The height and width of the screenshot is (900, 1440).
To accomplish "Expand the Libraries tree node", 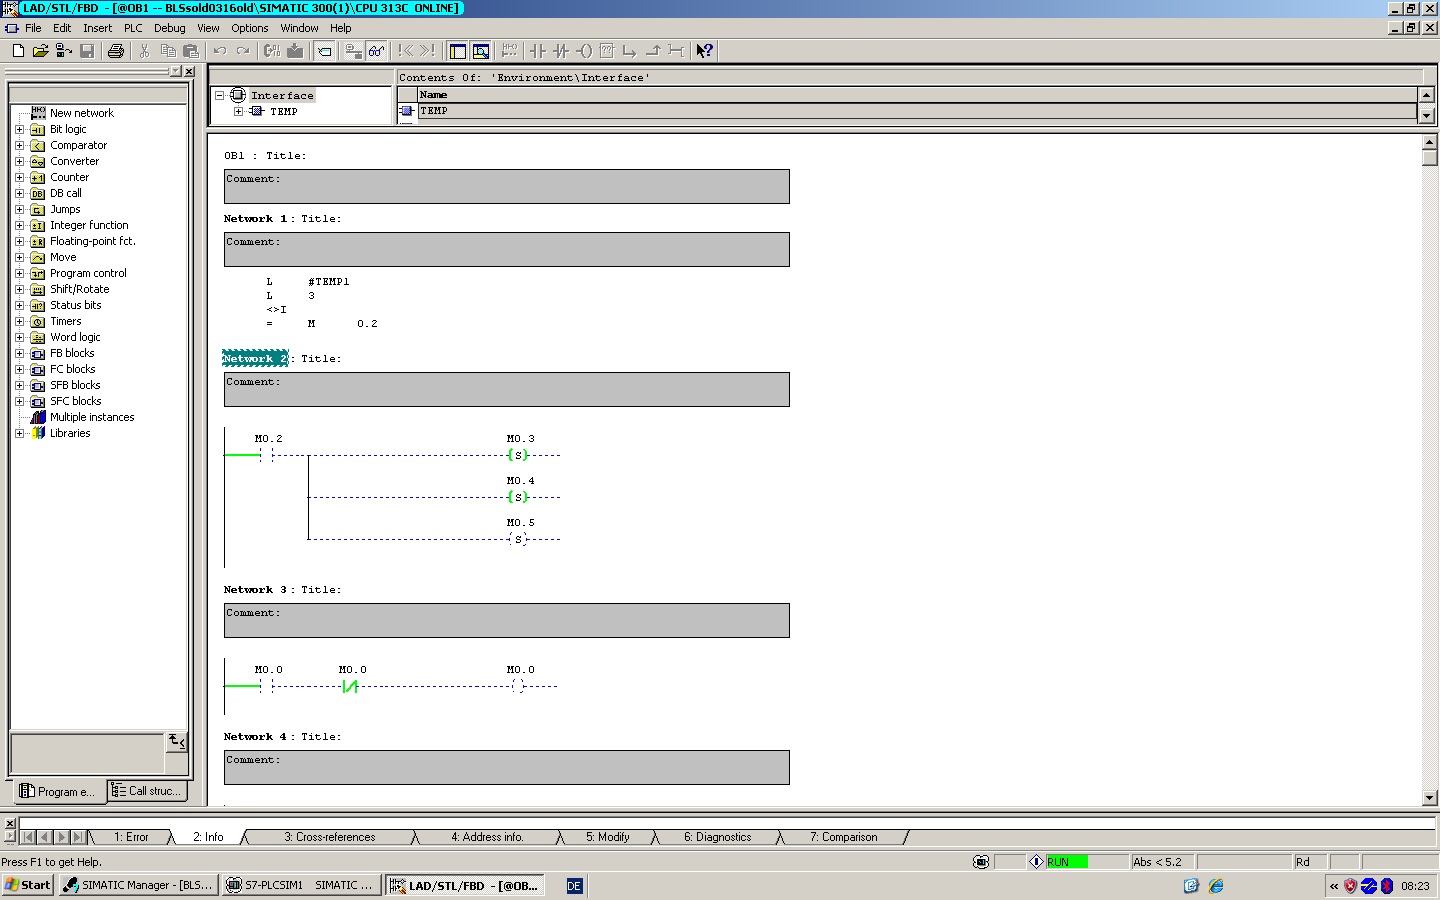I will (x=19, y=433).
